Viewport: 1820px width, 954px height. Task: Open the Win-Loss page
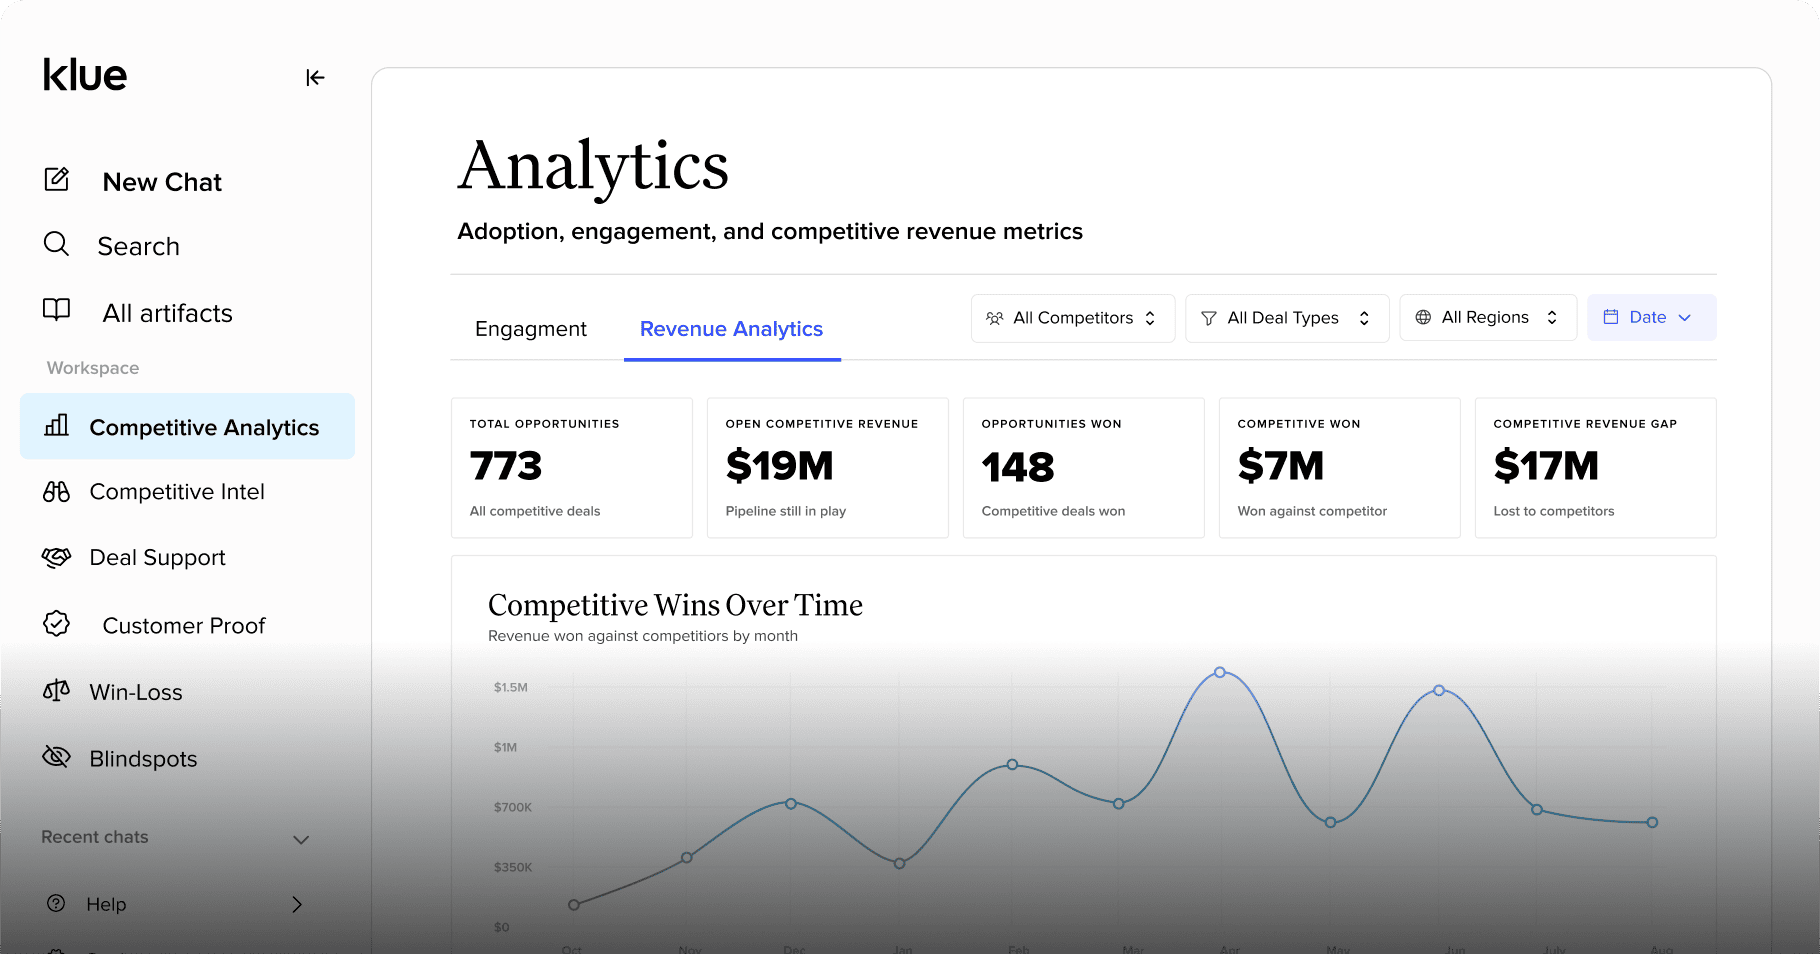click(x=136, y=692)
